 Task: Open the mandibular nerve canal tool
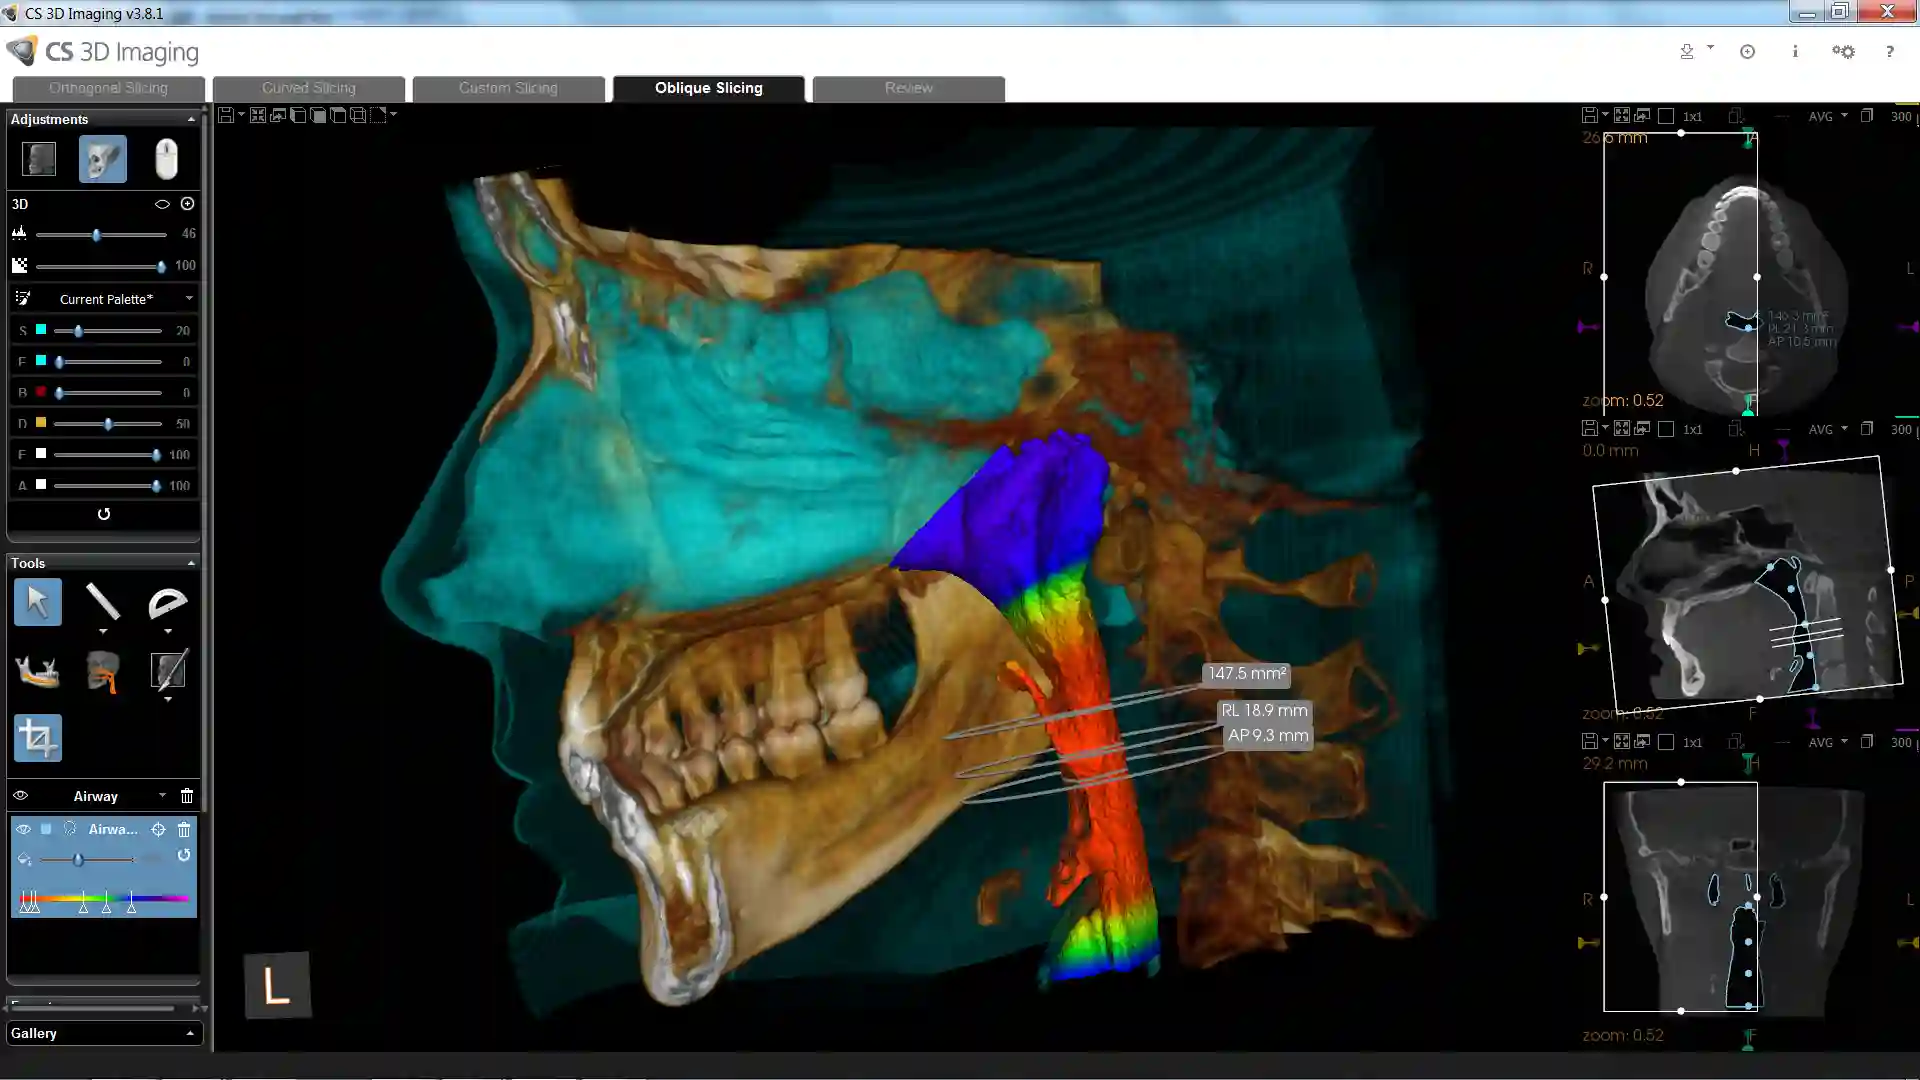38,671
